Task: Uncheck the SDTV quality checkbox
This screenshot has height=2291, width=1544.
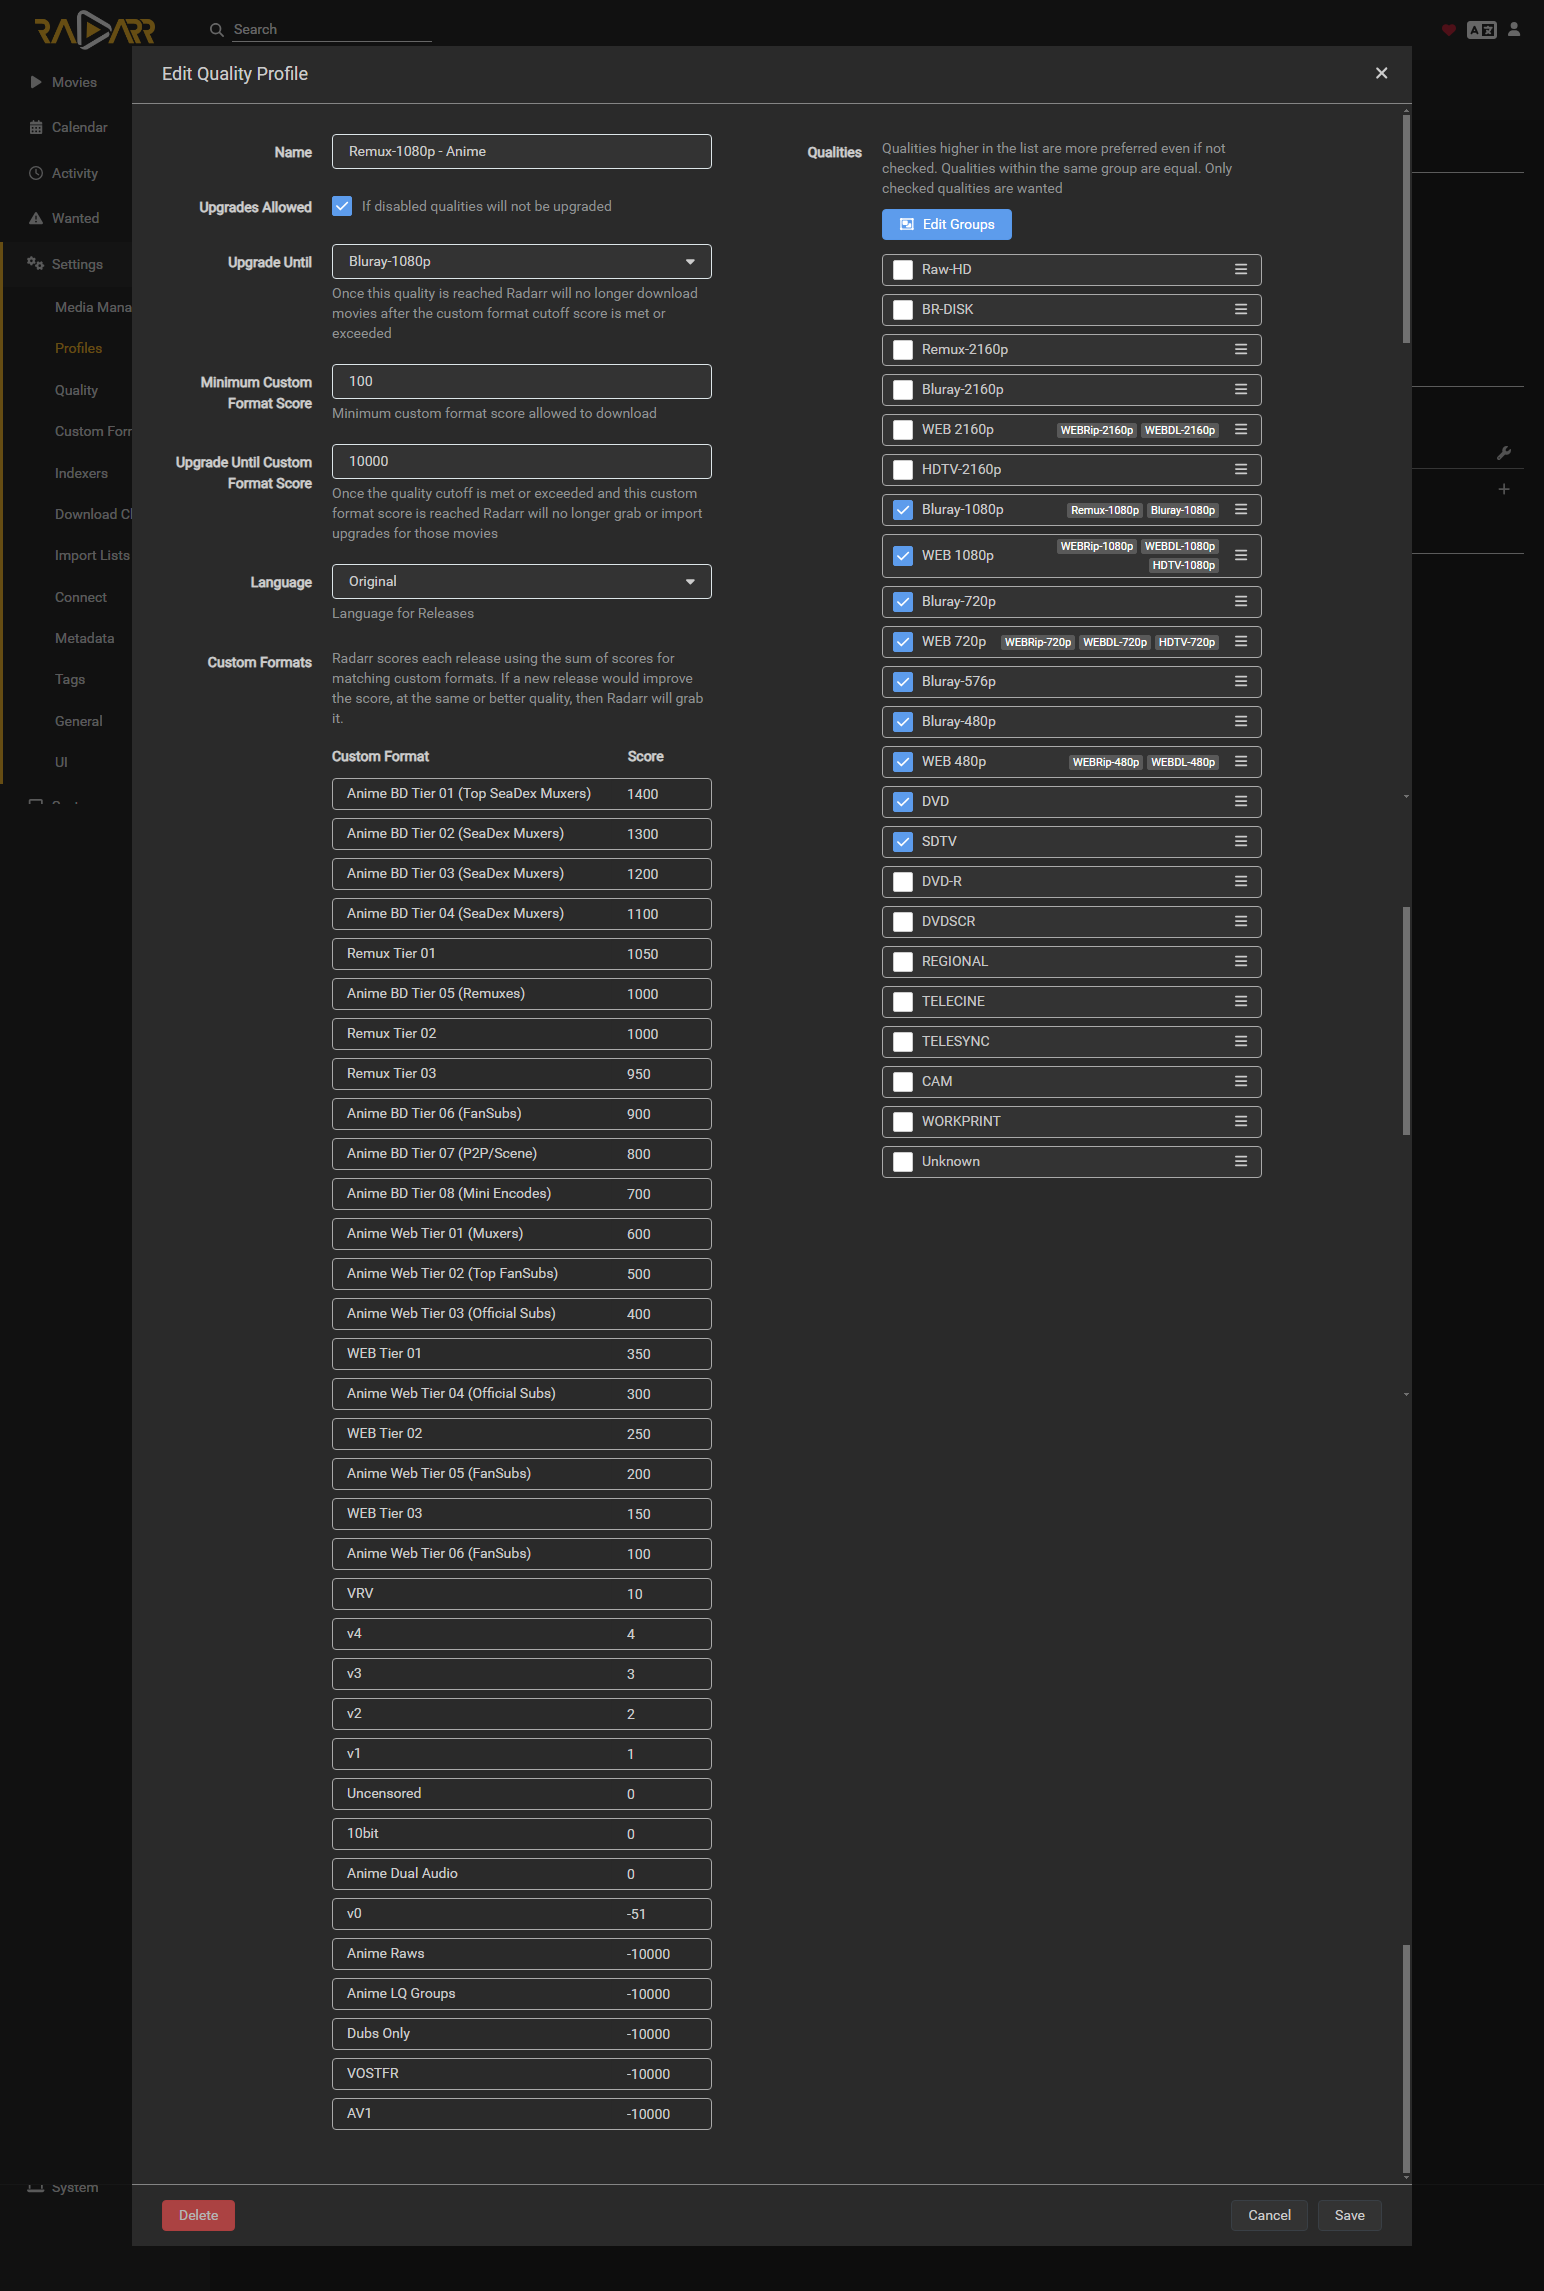Action: pos(903,842)
